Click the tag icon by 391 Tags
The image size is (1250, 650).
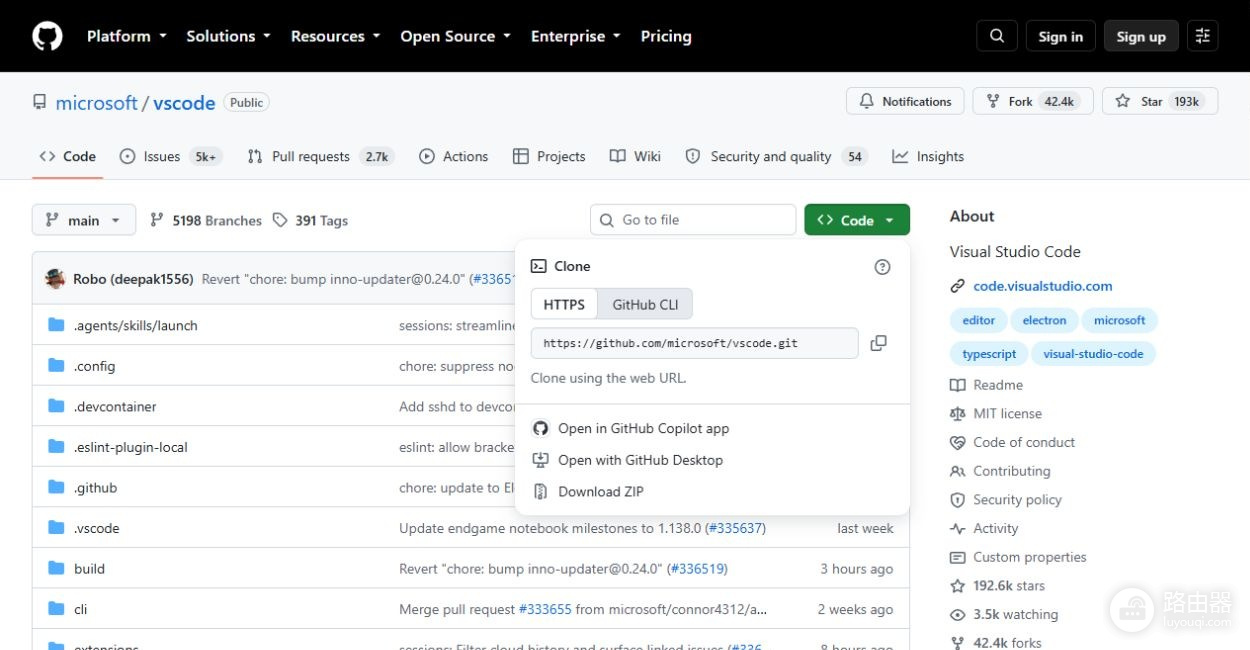coord(280,220)
